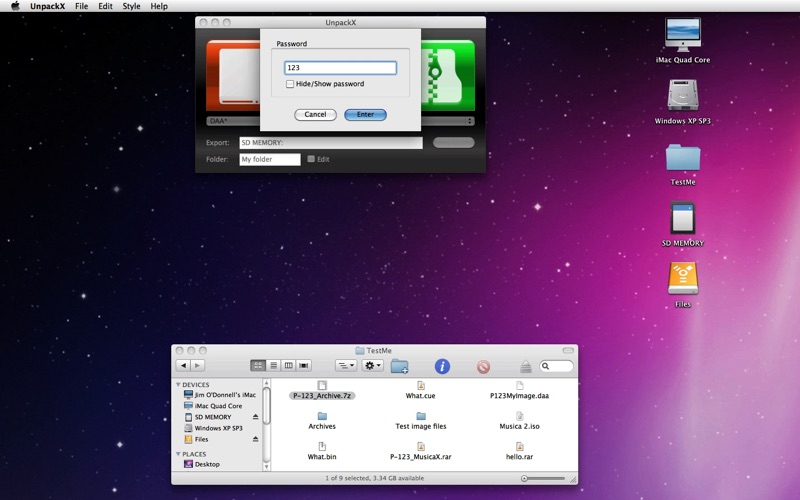Click the green zip archive icon
Screen dimensions: 800x500
coord(446,75)
